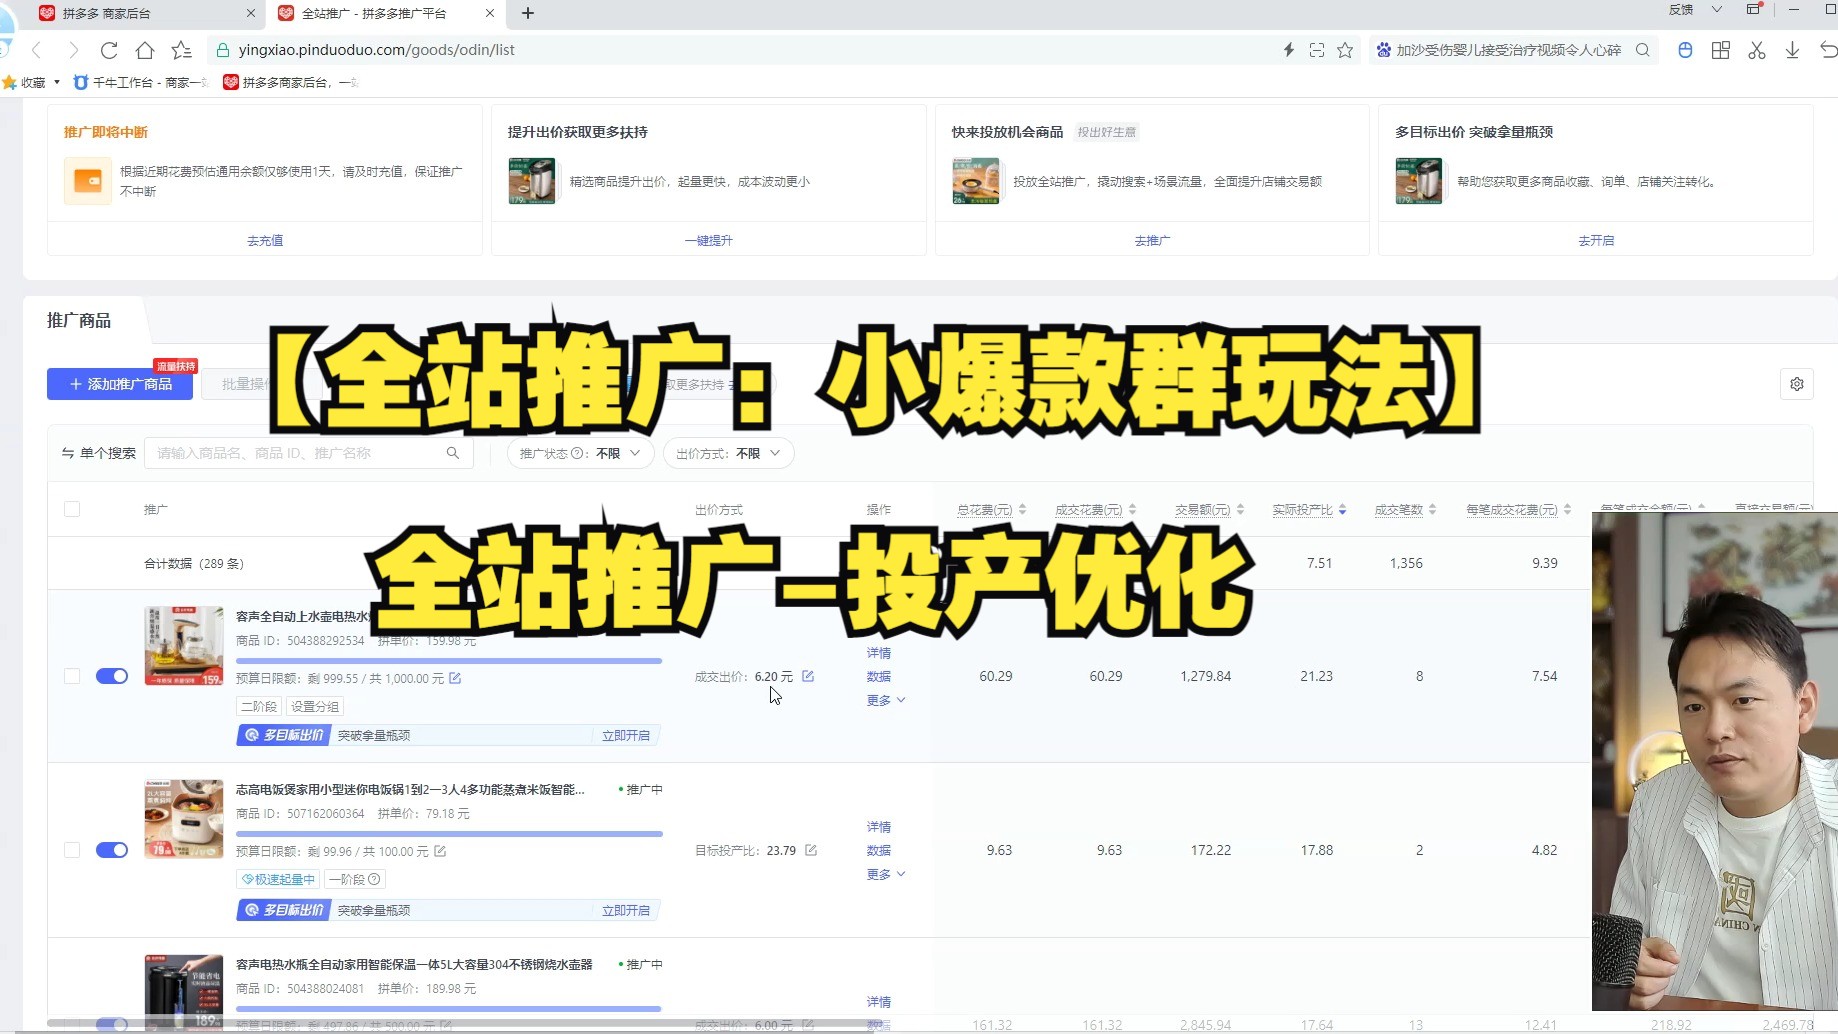Expand 更多 menu in 容声全自动上水壶 row

(886, 700)
